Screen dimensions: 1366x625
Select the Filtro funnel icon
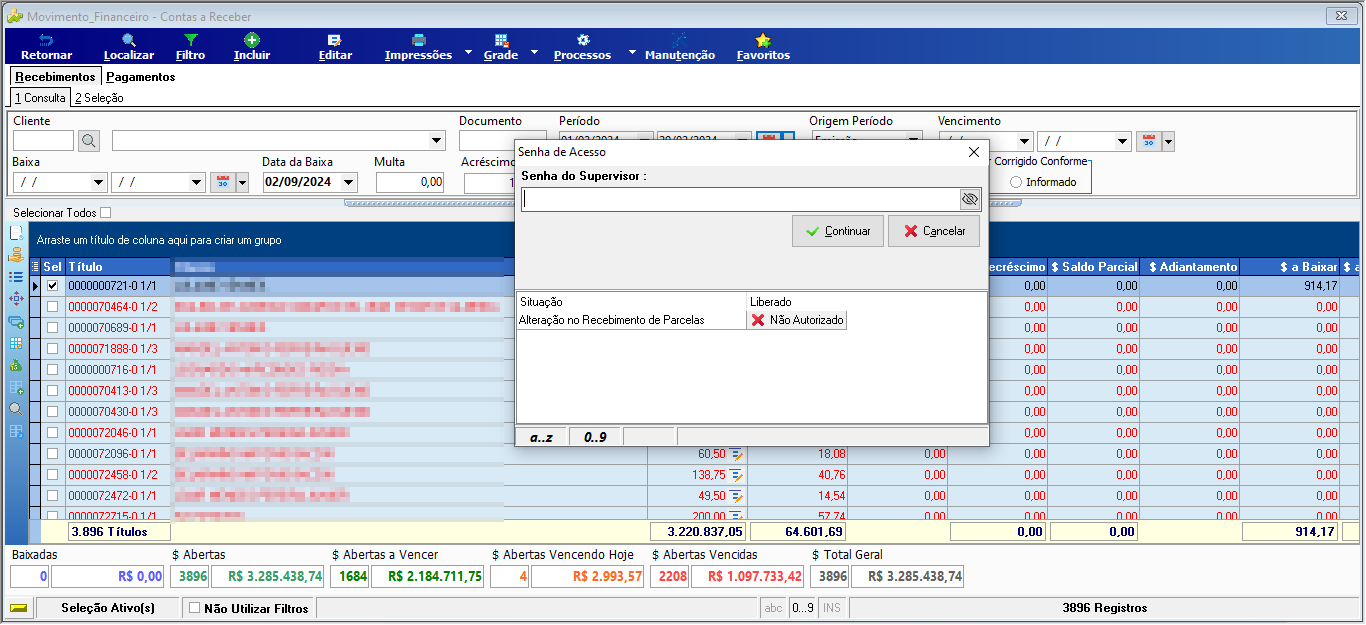click(190, 40)
